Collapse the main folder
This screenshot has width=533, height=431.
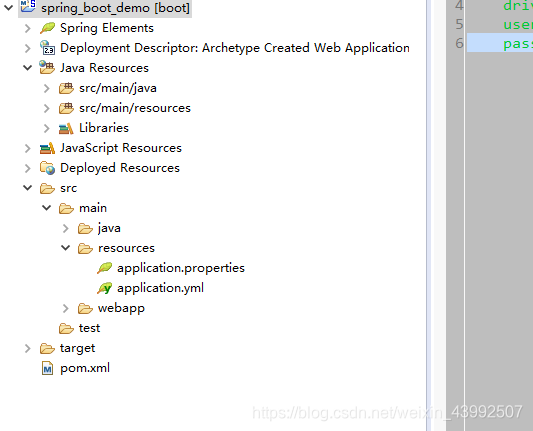point(47,208)
